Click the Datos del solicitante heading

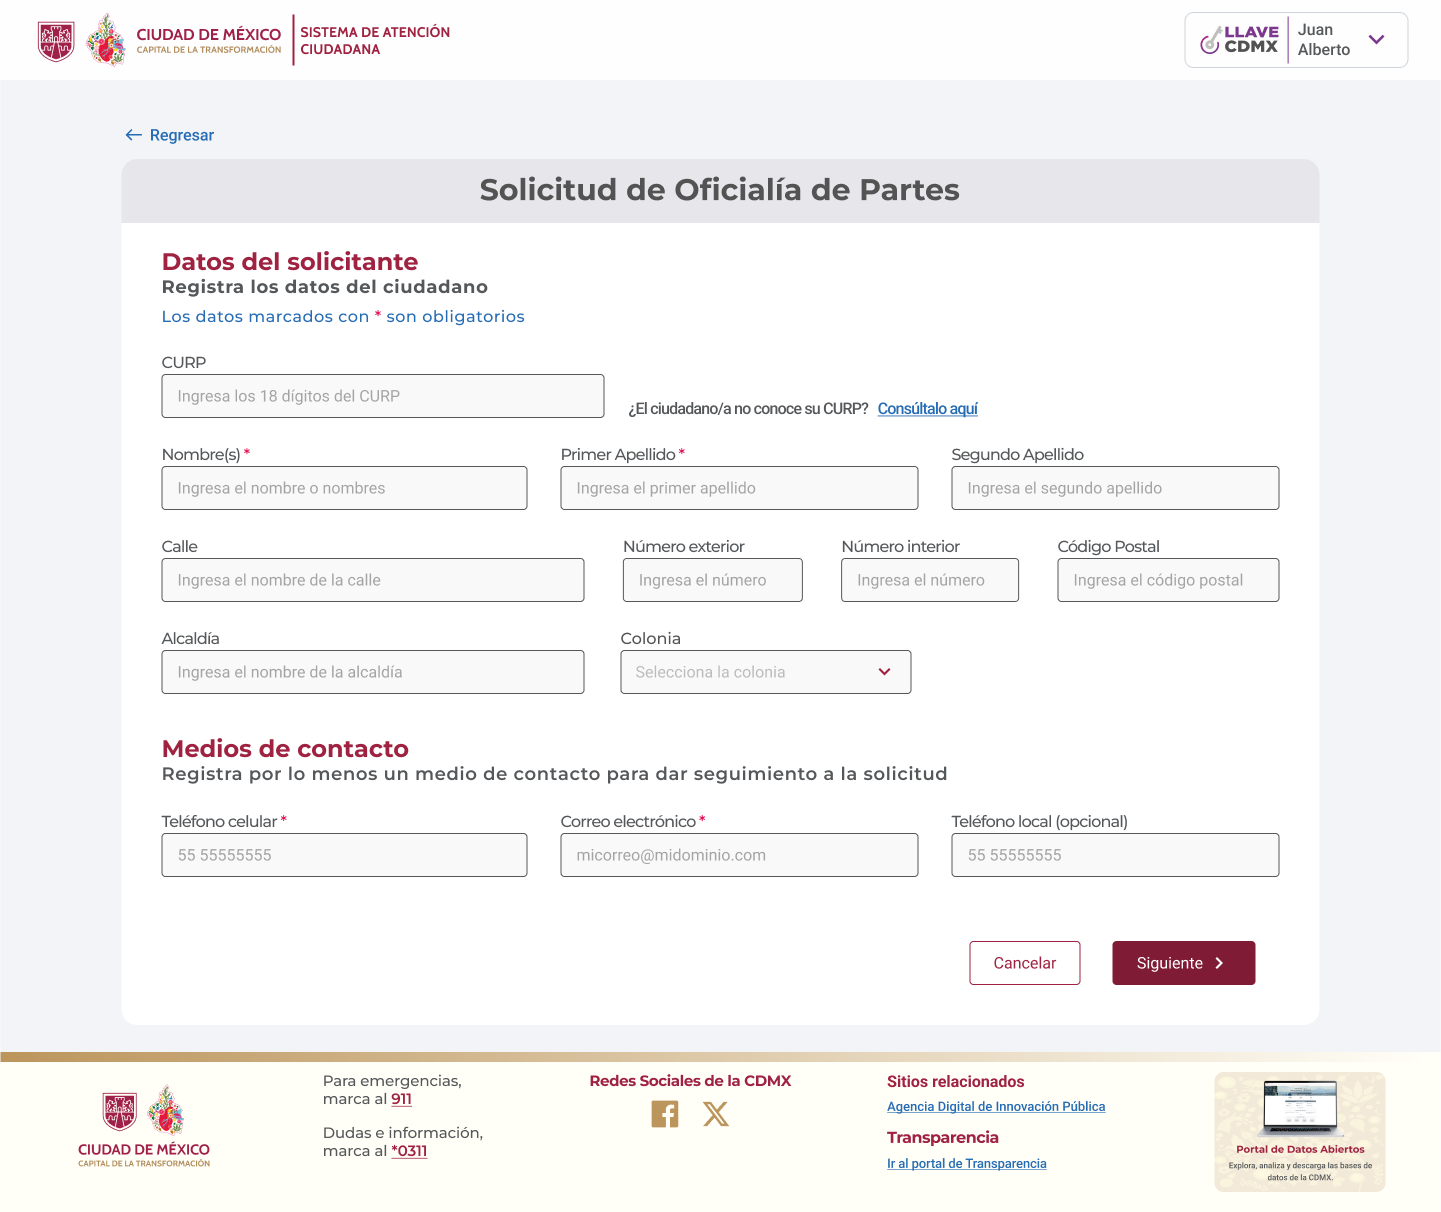(x=290, y=261)
